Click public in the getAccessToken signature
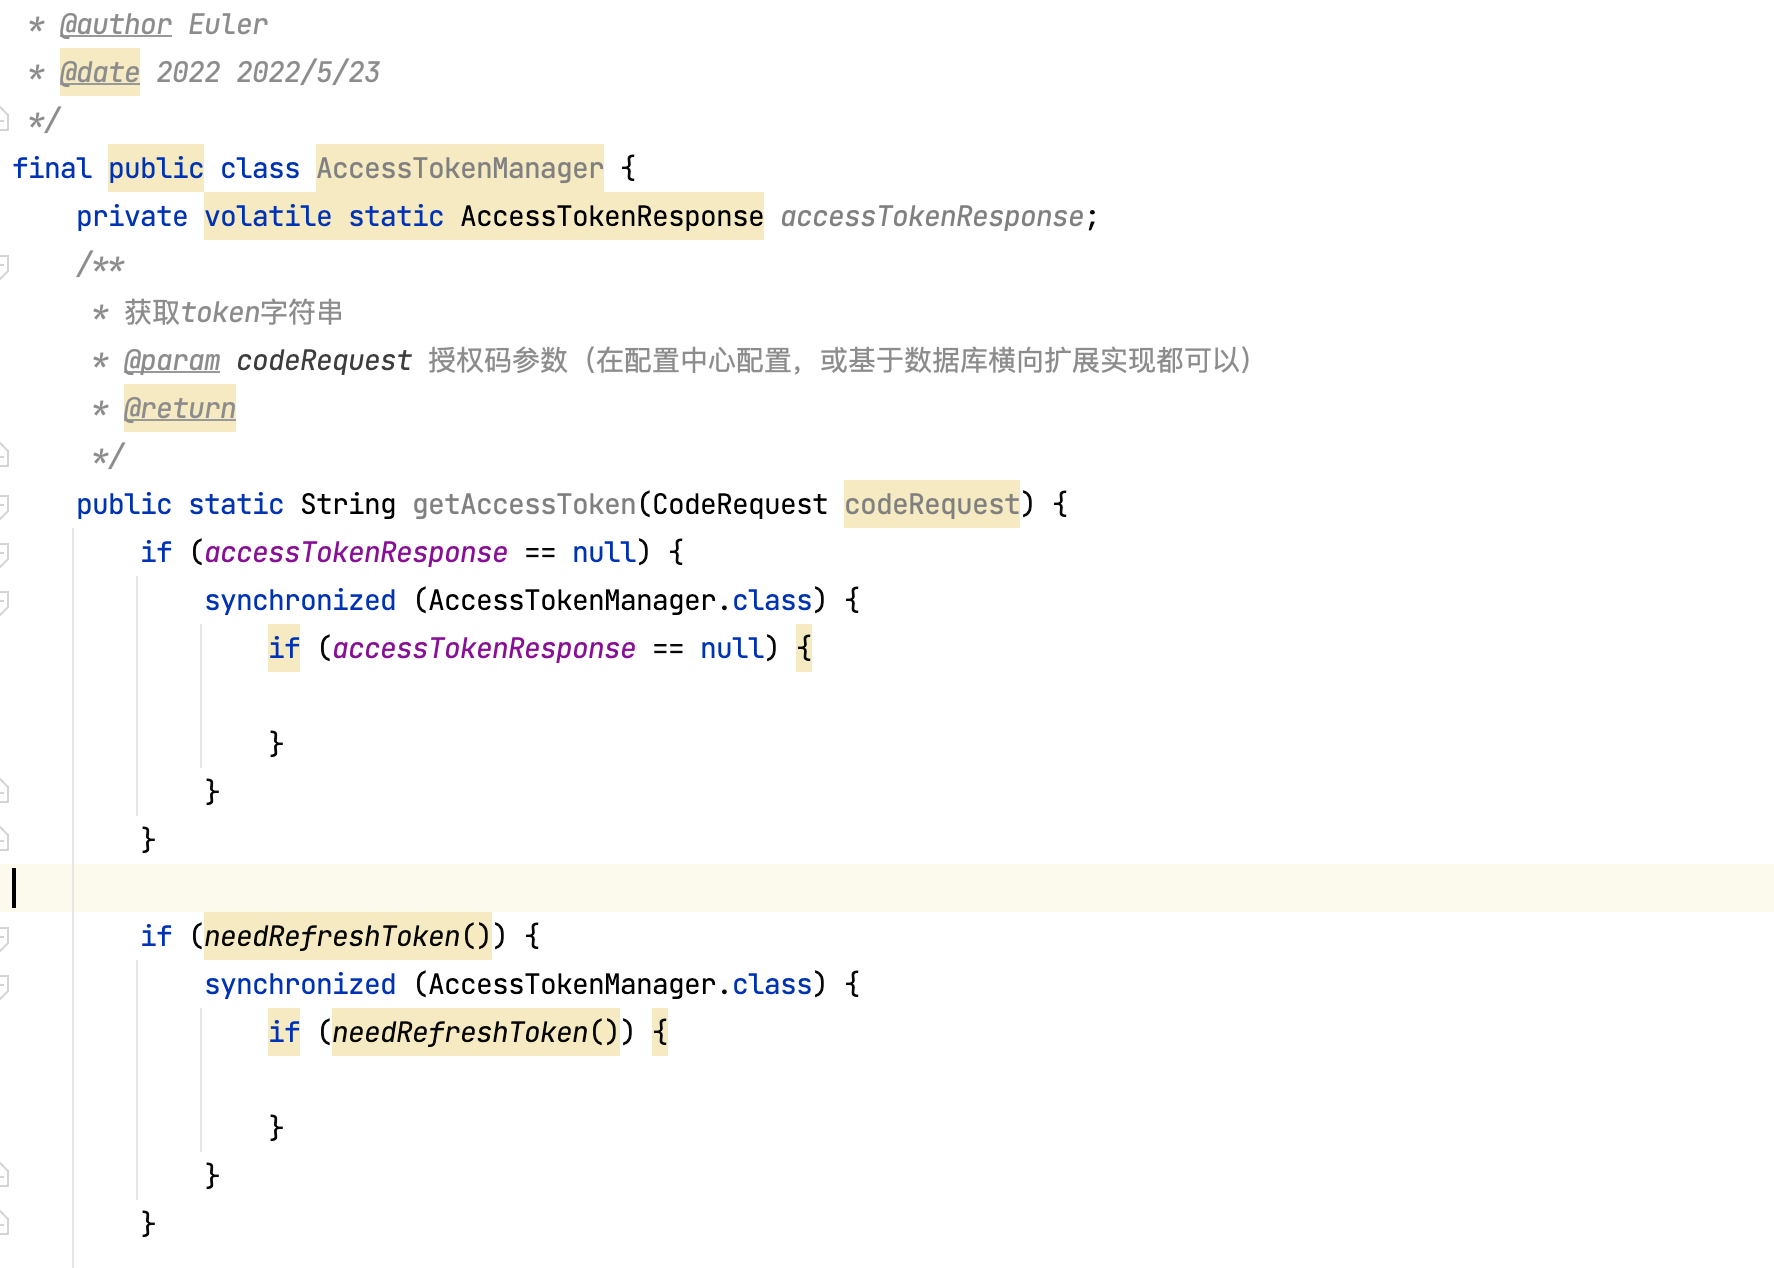Screen dimensions: 1774x1268 point(124,504)
